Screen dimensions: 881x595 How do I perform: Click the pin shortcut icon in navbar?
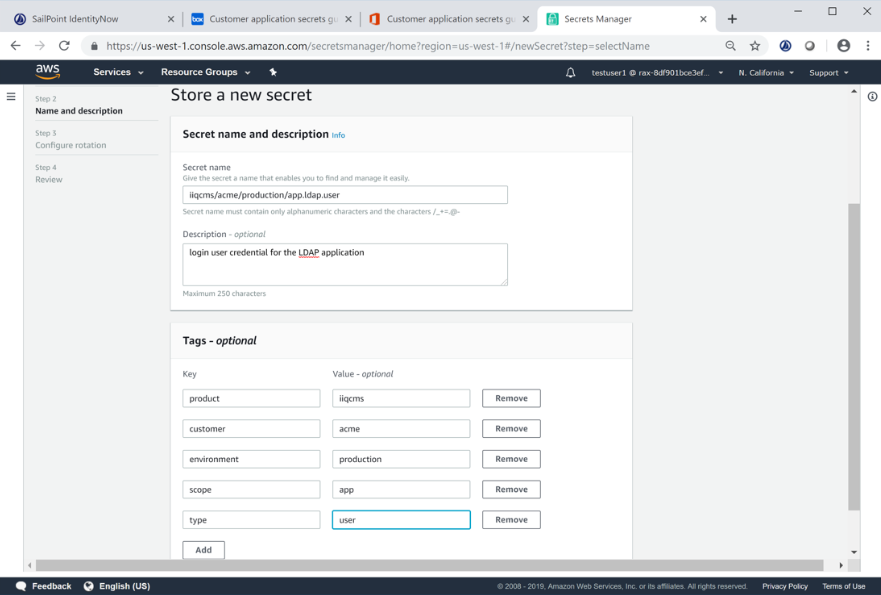pos(273,73)
